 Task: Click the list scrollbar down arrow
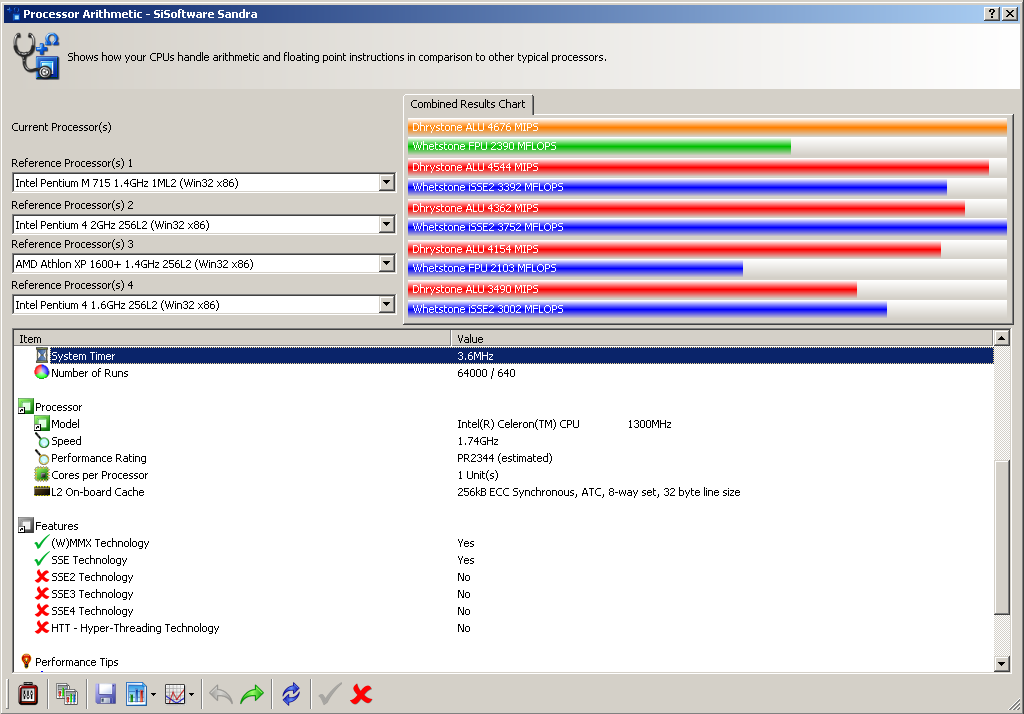(1000, 664)
